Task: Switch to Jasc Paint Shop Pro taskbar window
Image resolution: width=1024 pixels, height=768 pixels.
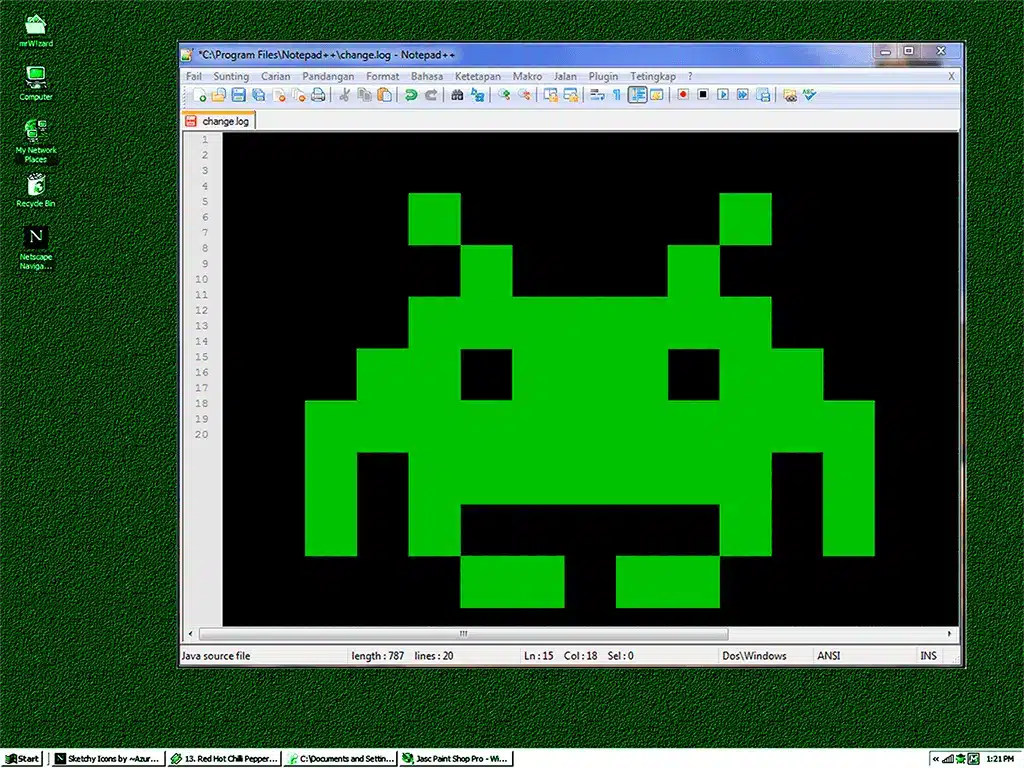Action: point(456,758)
